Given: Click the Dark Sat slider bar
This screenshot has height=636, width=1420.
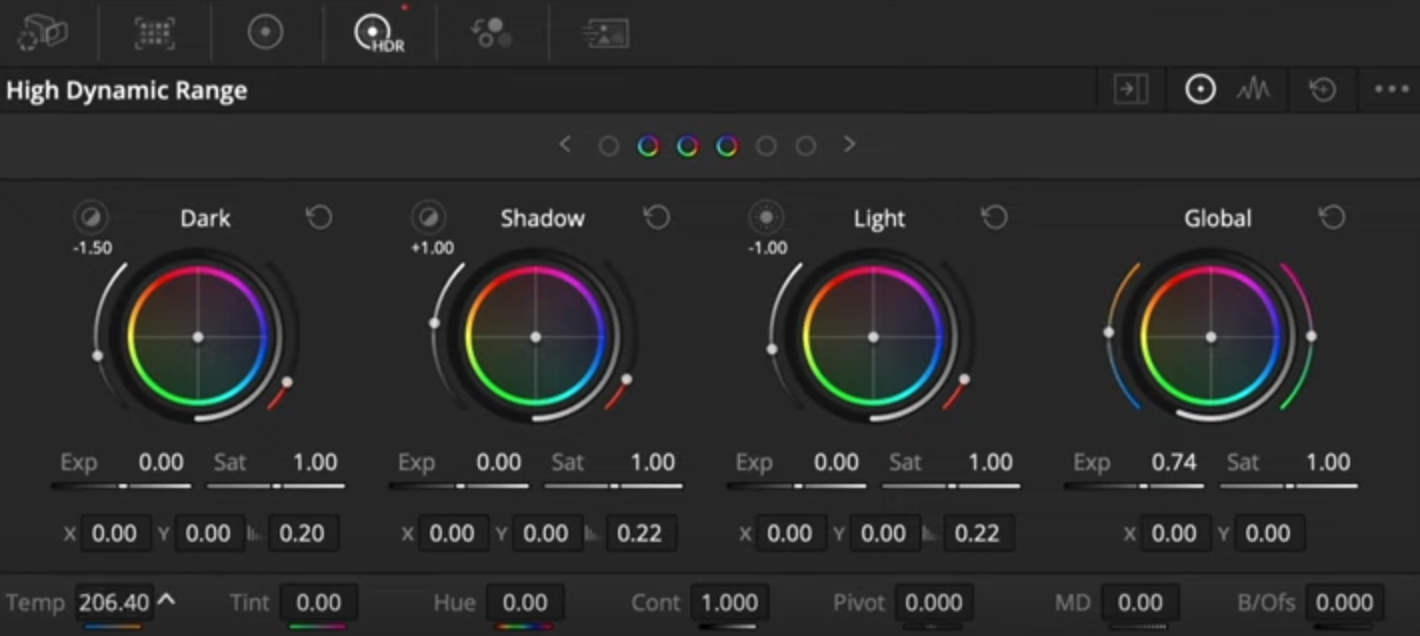Looking at the screenshot, I should (276, 487).
